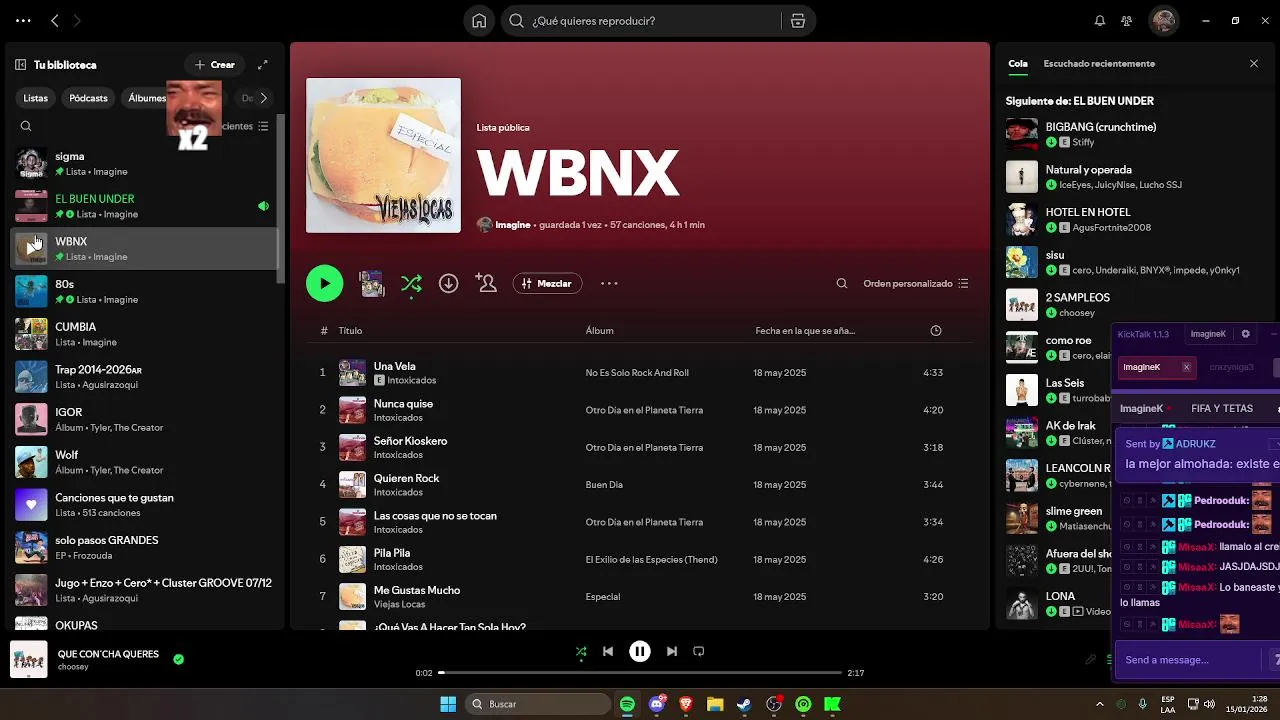Open Brave browser from taskbar

[x=685, y=704]
